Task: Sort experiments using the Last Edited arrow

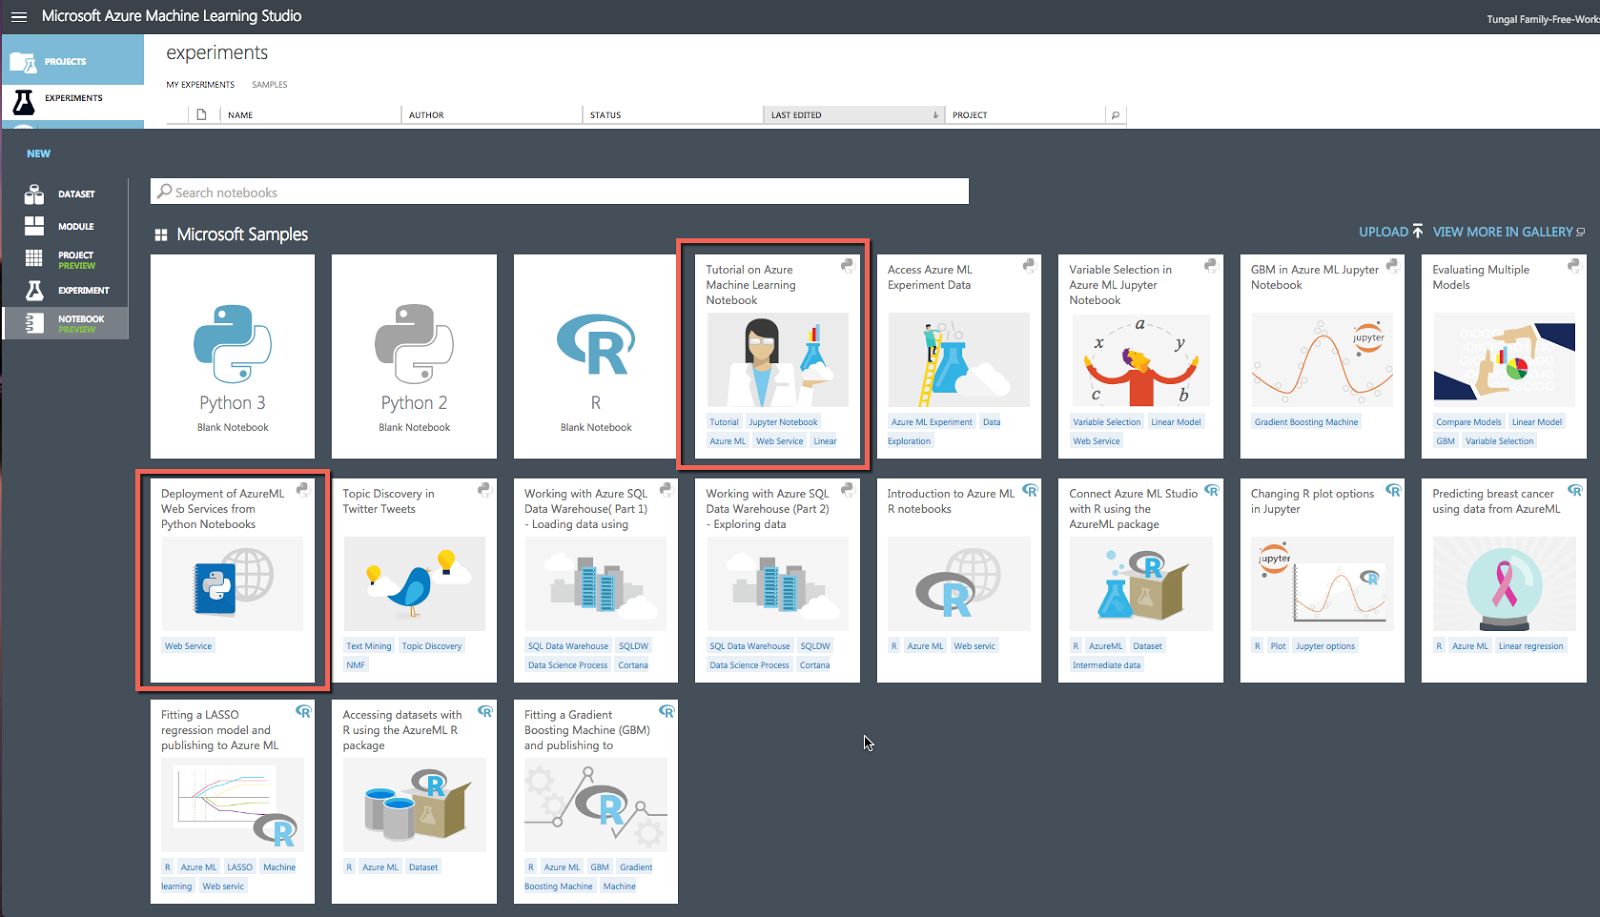Action: tap(933, 114)
